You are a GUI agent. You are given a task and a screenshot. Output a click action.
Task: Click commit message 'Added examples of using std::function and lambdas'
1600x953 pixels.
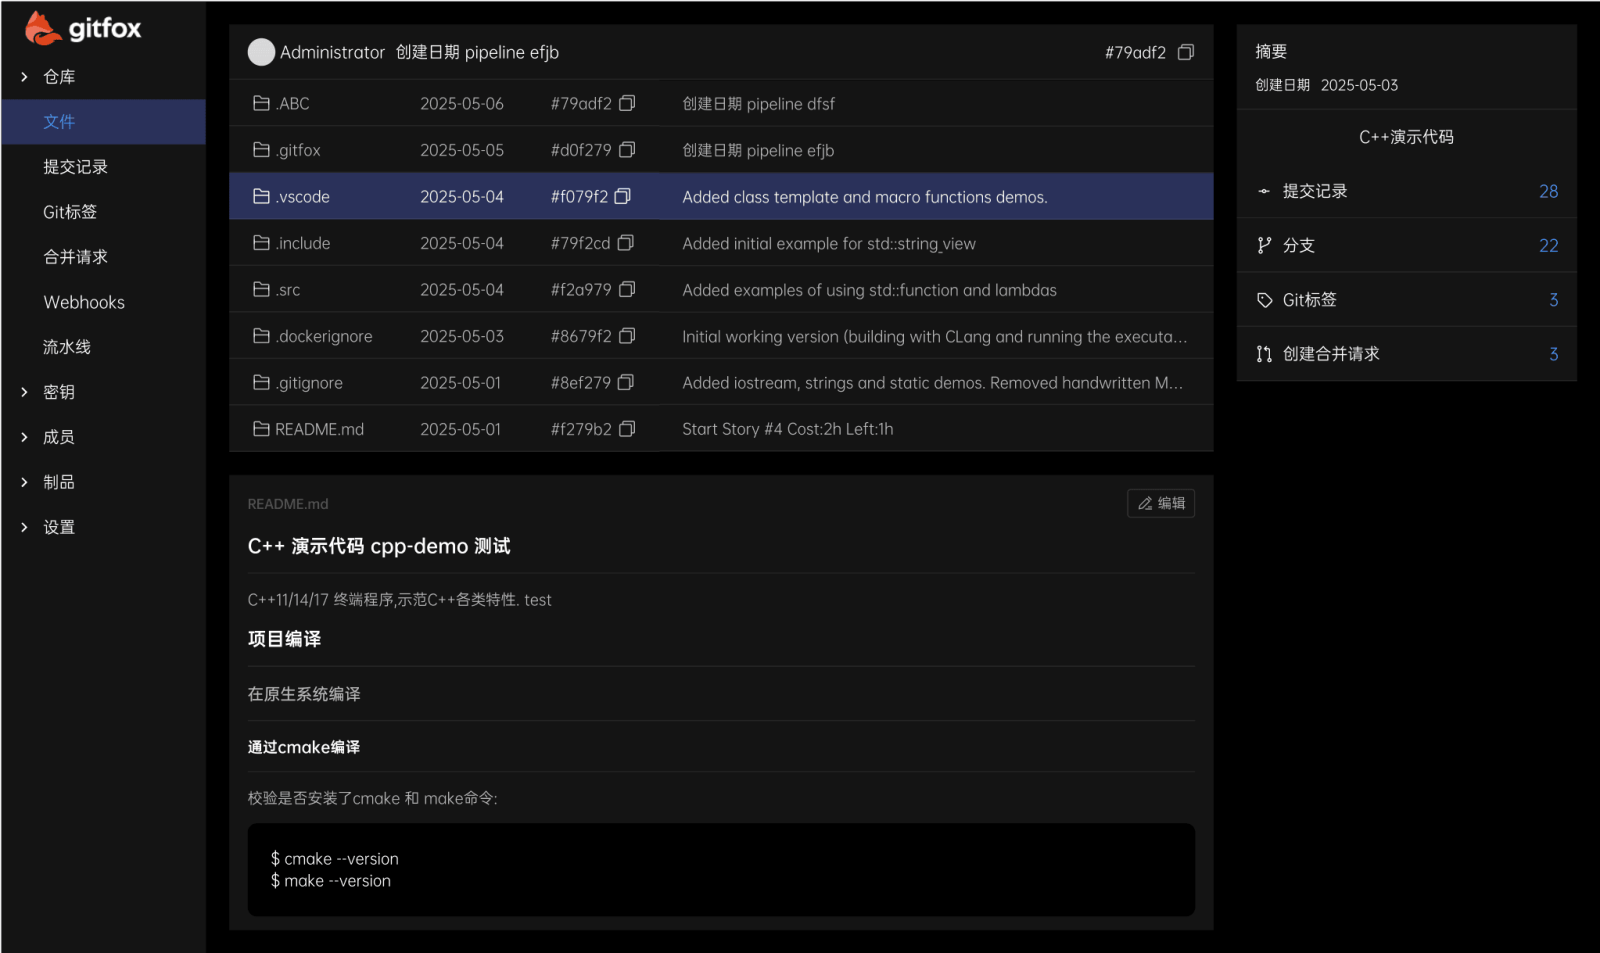869,290
